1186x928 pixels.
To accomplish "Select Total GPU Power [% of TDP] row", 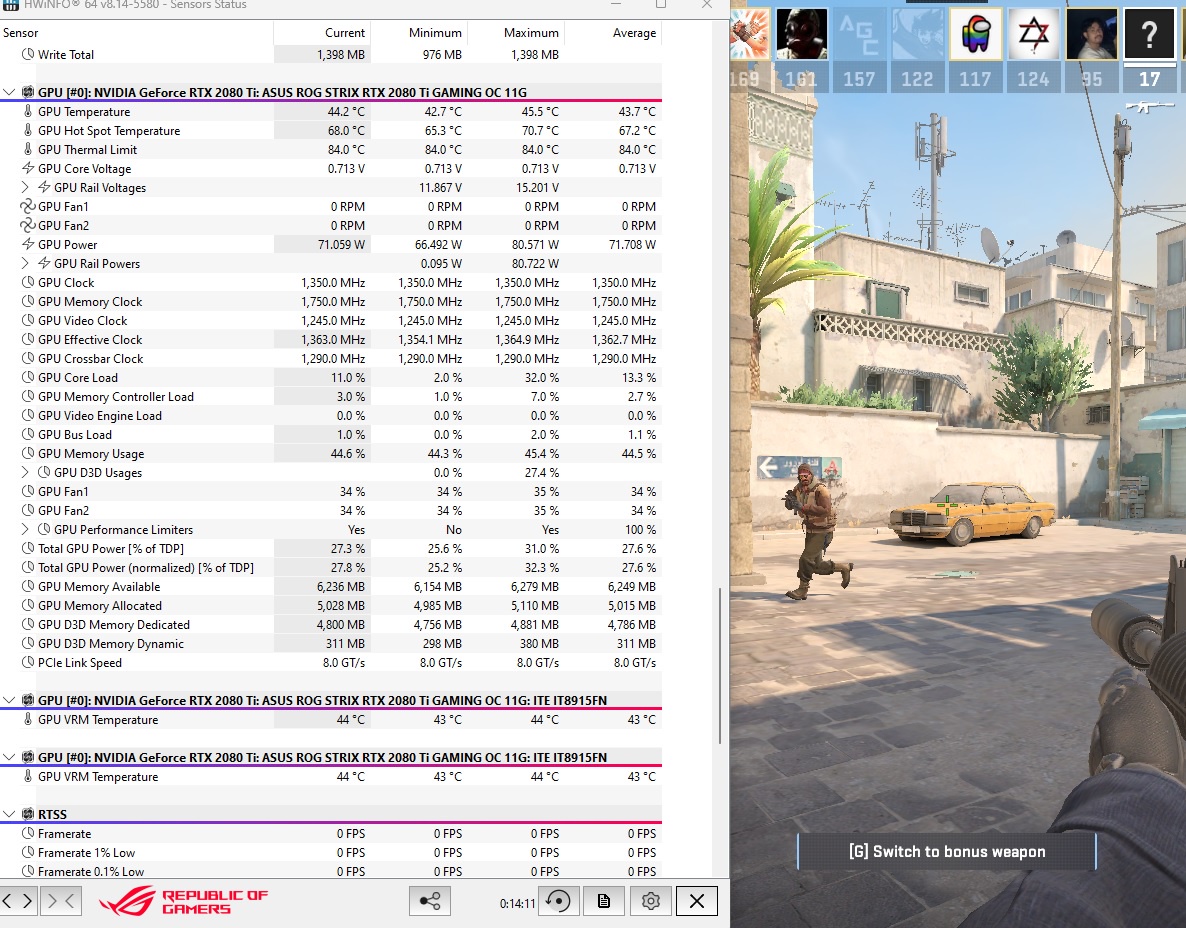I will tap(331, 548).
